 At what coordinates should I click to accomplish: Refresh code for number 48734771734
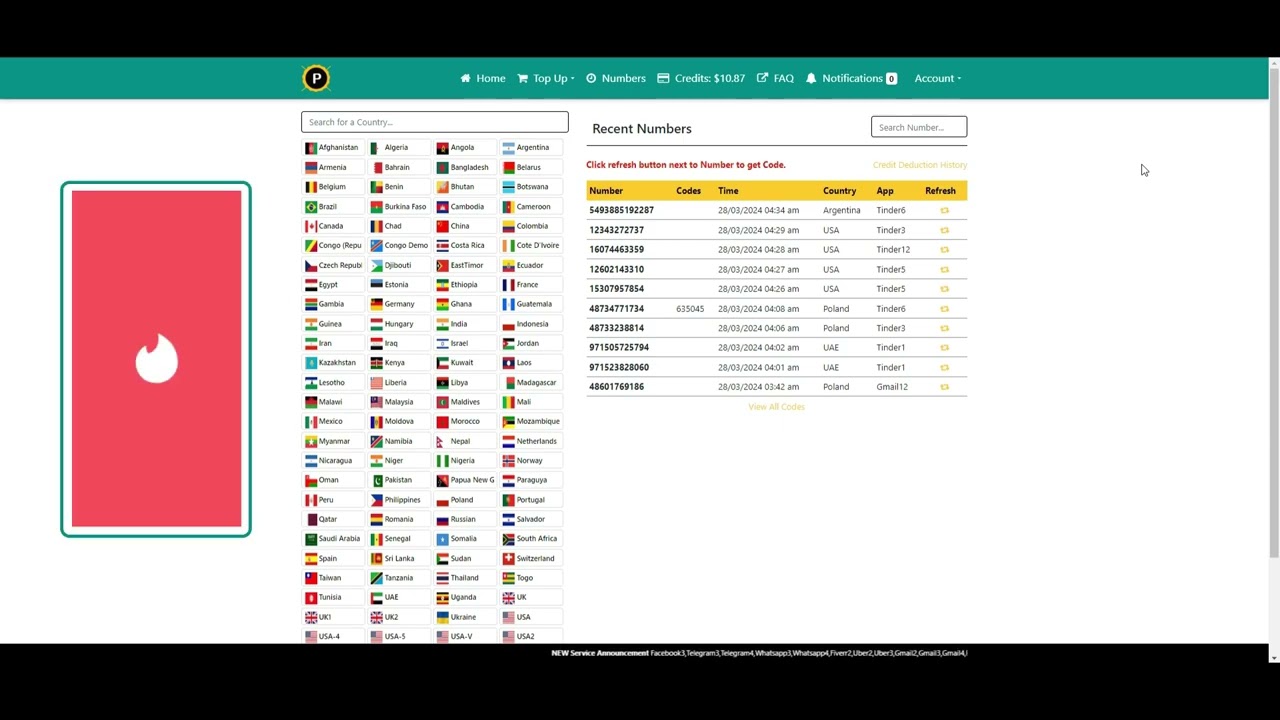point(944,309)
